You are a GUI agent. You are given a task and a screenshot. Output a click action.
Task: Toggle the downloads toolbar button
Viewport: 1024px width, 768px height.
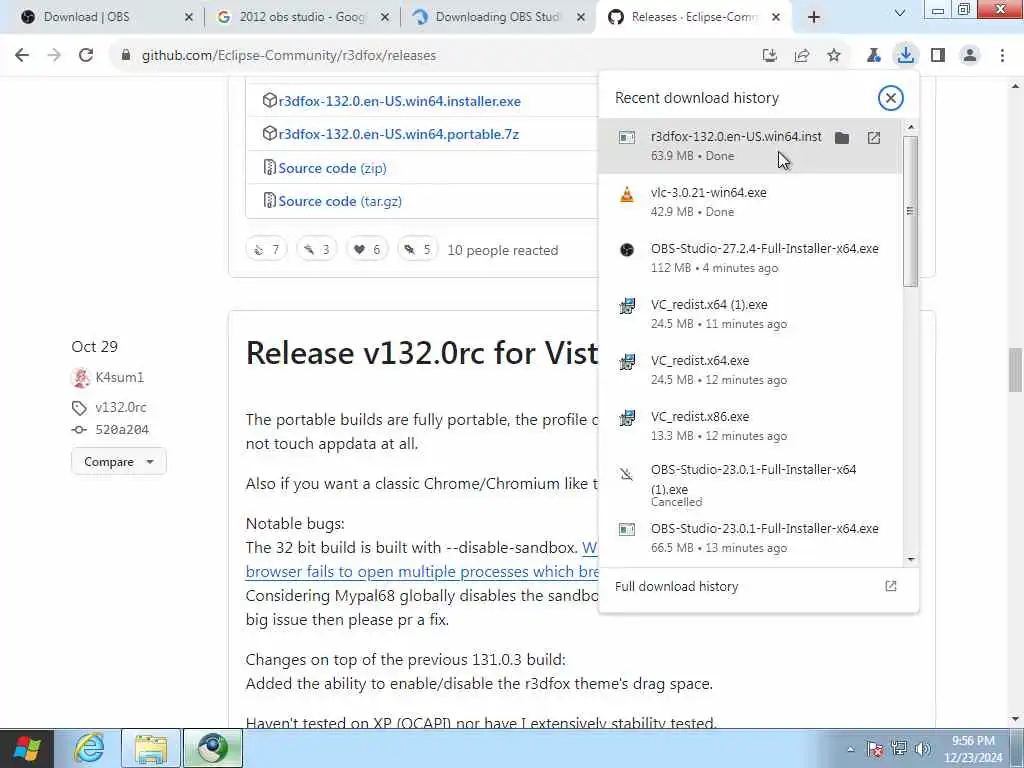click(x=905, y=56)
